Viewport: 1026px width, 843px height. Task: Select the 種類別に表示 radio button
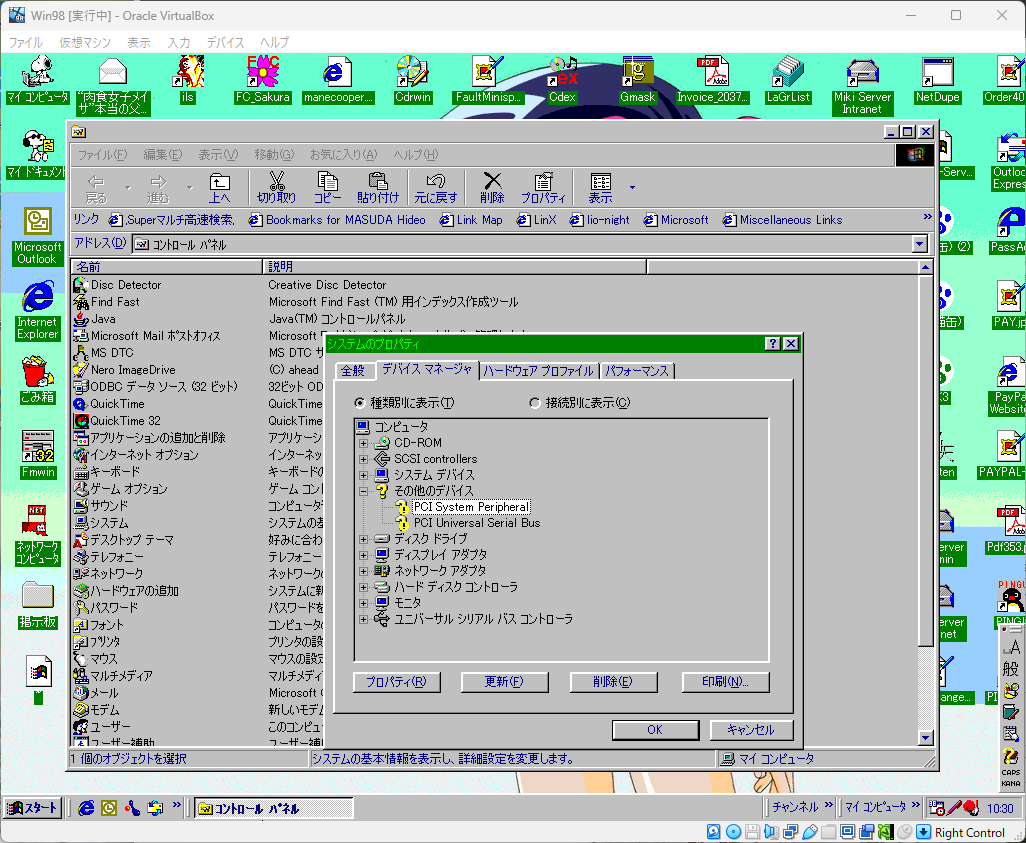360,403
